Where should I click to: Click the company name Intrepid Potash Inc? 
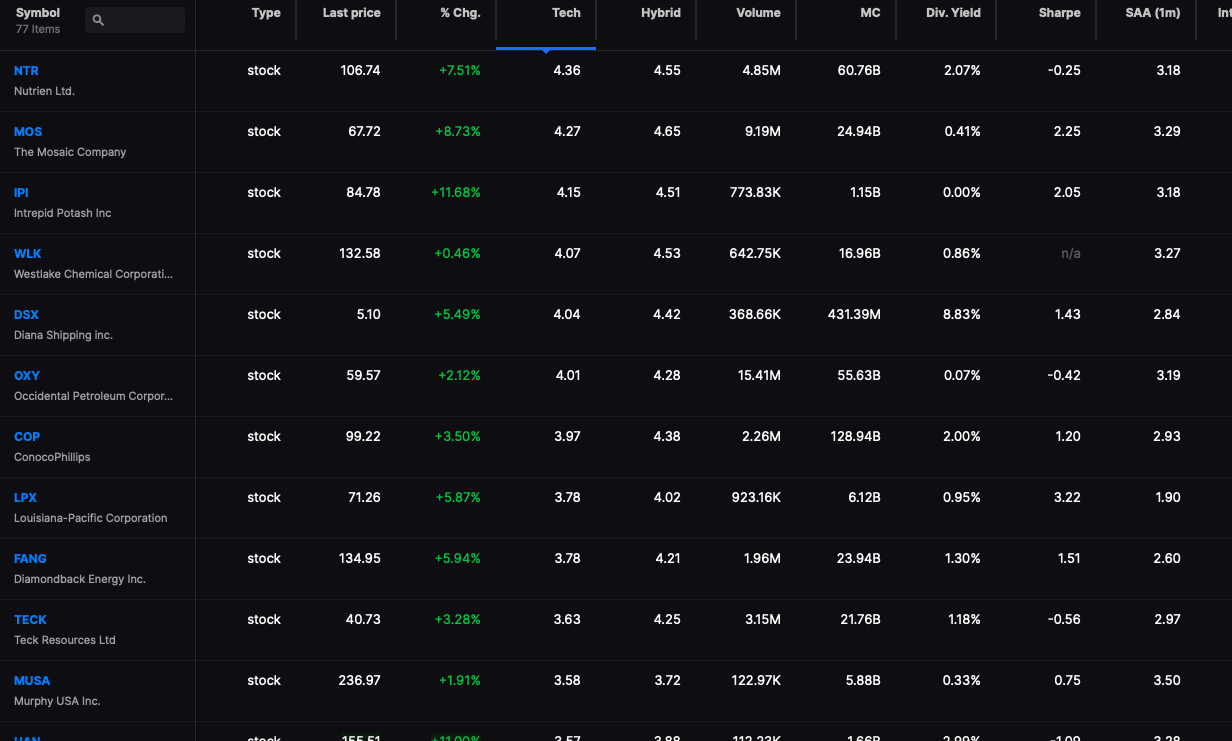tap(63, 213)
